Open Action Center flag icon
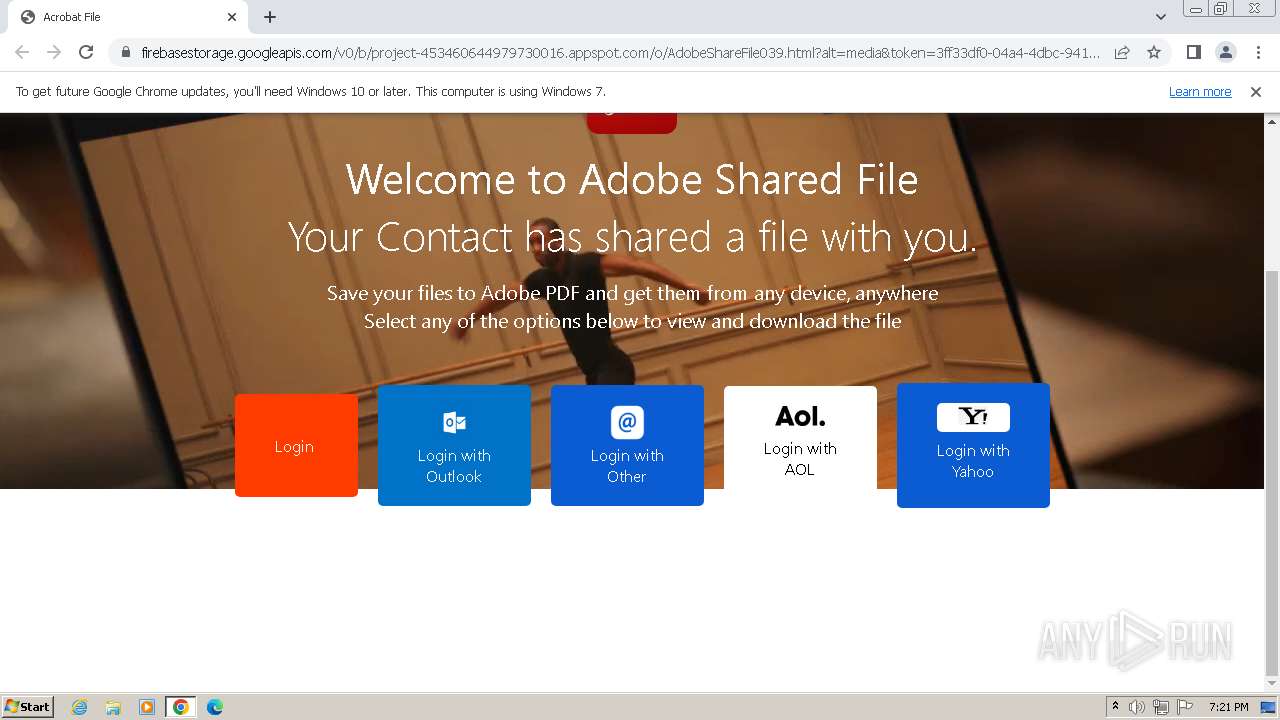 1185,707
